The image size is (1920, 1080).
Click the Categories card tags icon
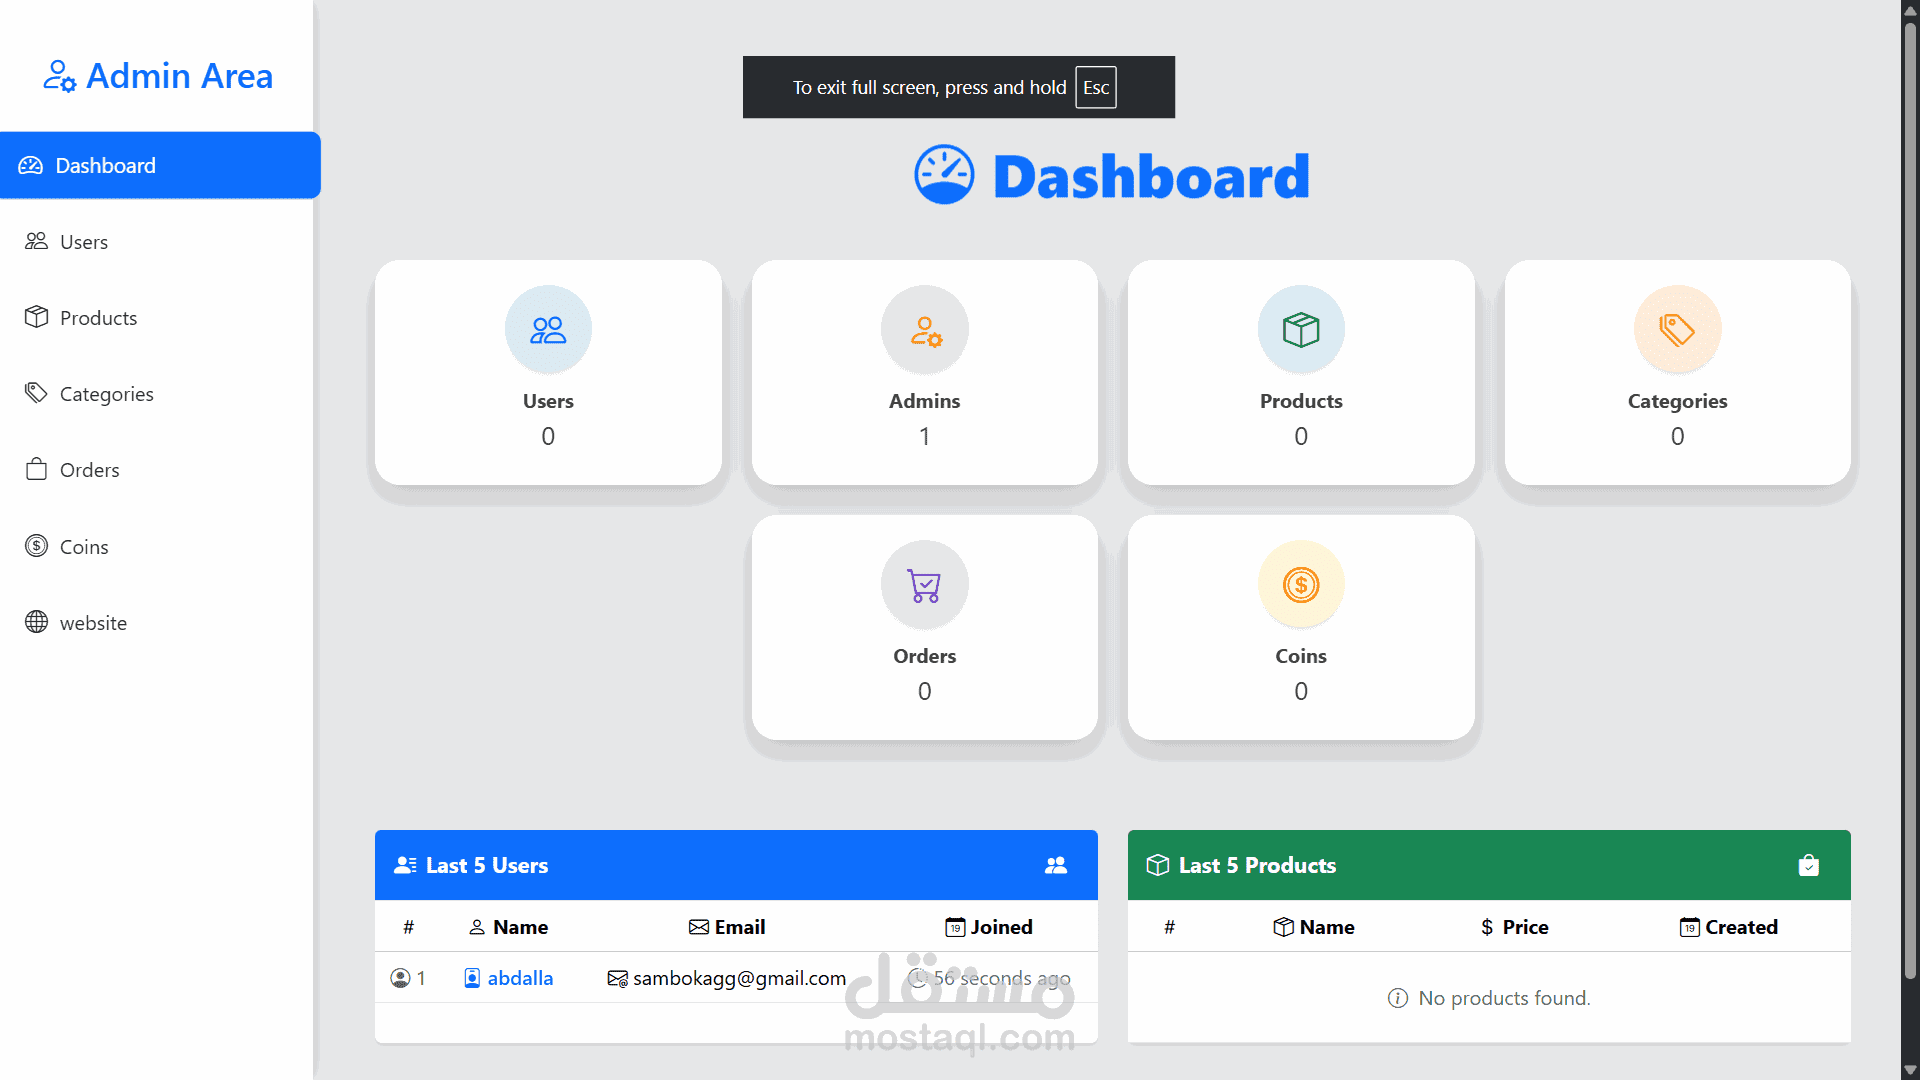[x=1677, y=330]
